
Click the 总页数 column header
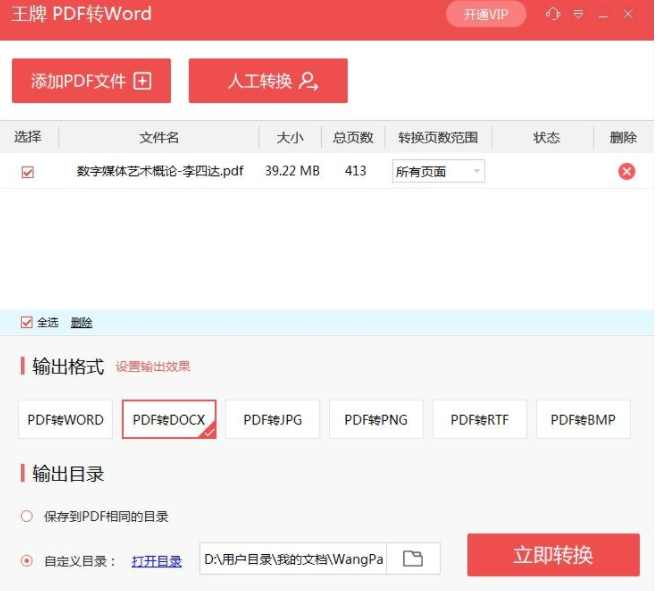point(353,137)
